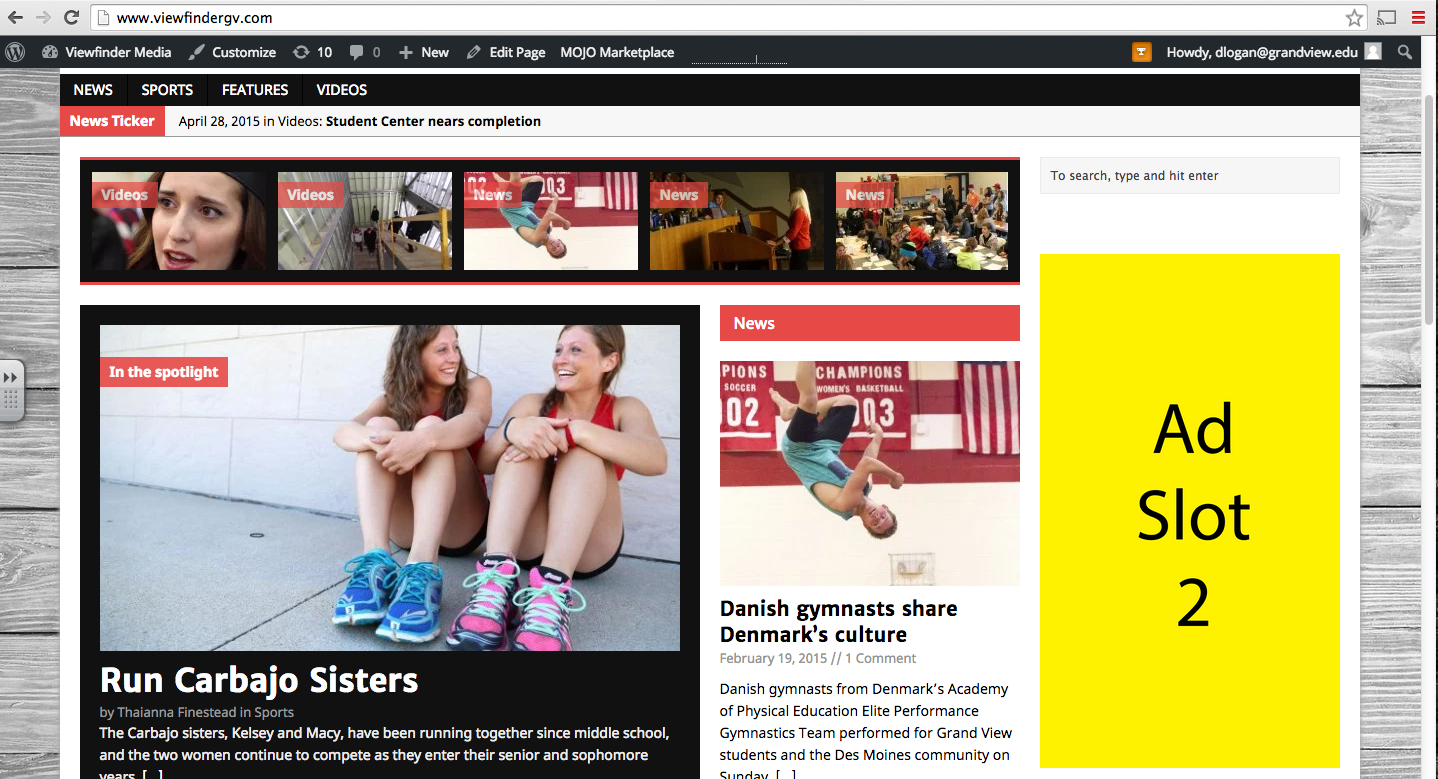
Task: Click the Edit Page button
Action: [506, 52]
